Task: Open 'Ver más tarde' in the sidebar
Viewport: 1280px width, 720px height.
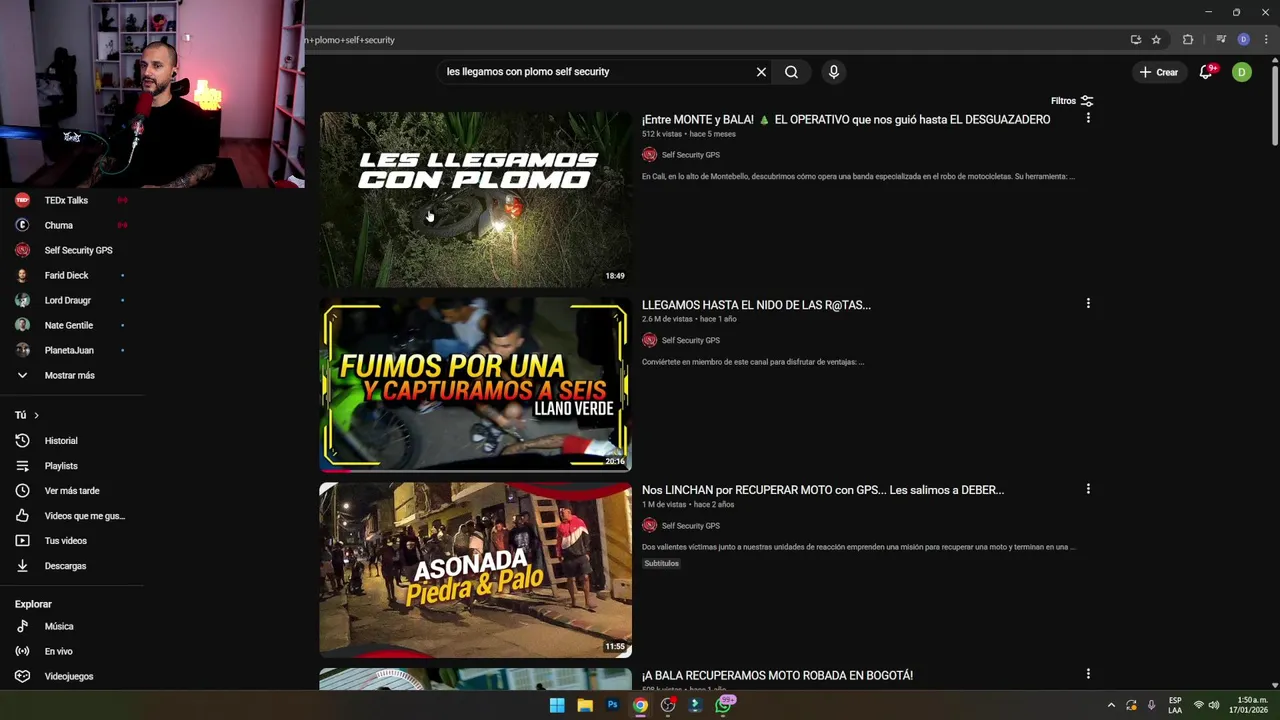Action: click(x=72, y=491)
